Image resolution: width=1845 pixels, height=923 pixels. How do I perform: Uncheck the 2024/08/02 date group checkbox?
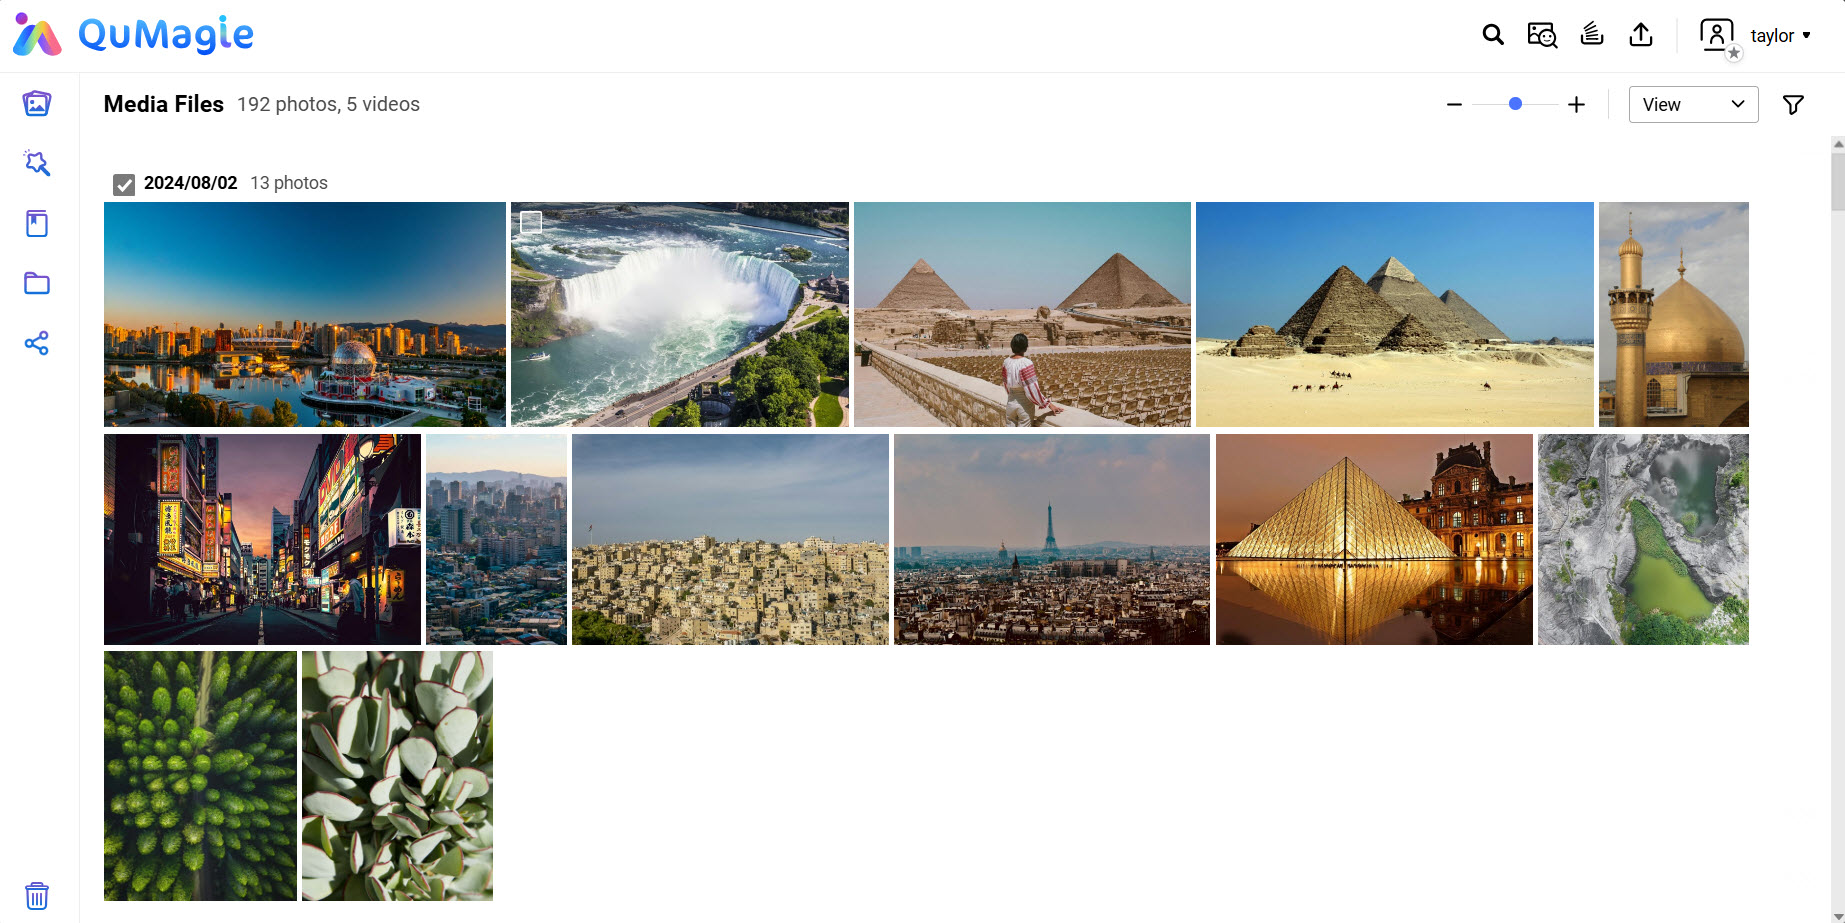click(x=124, y=184)
